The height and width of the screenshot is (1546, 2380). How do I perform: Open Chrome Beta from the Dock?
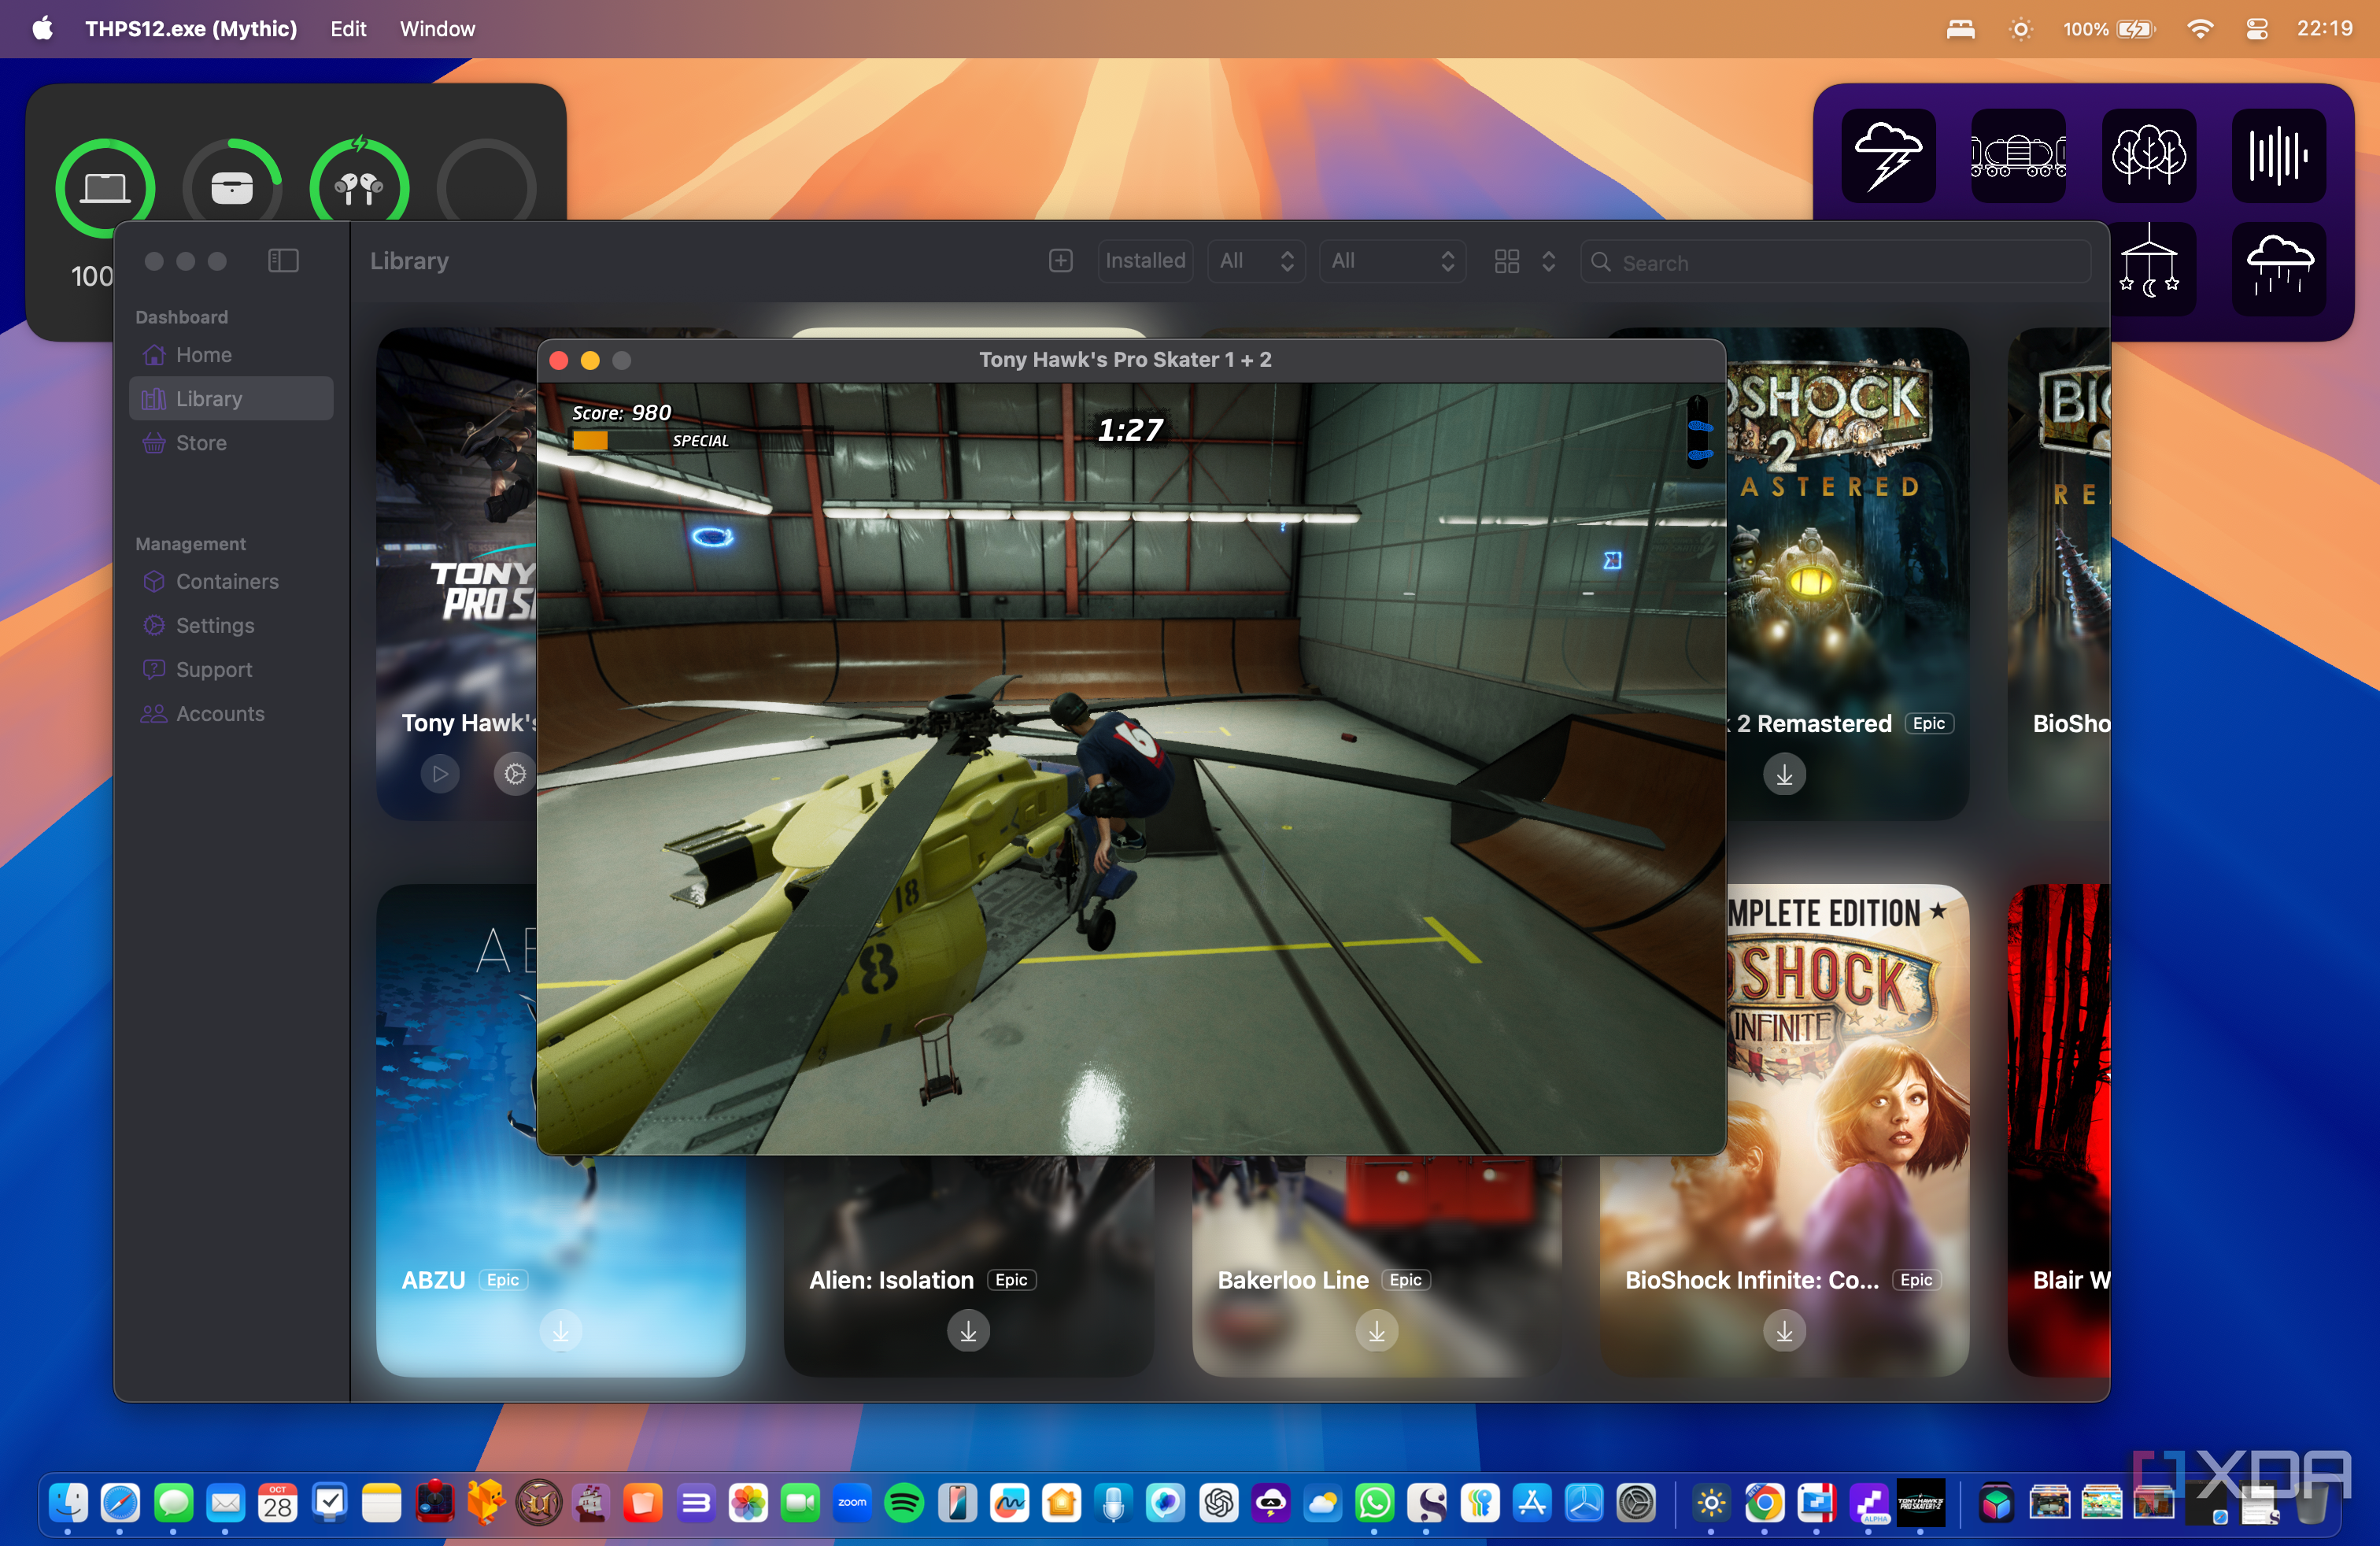point(1764,1502)
